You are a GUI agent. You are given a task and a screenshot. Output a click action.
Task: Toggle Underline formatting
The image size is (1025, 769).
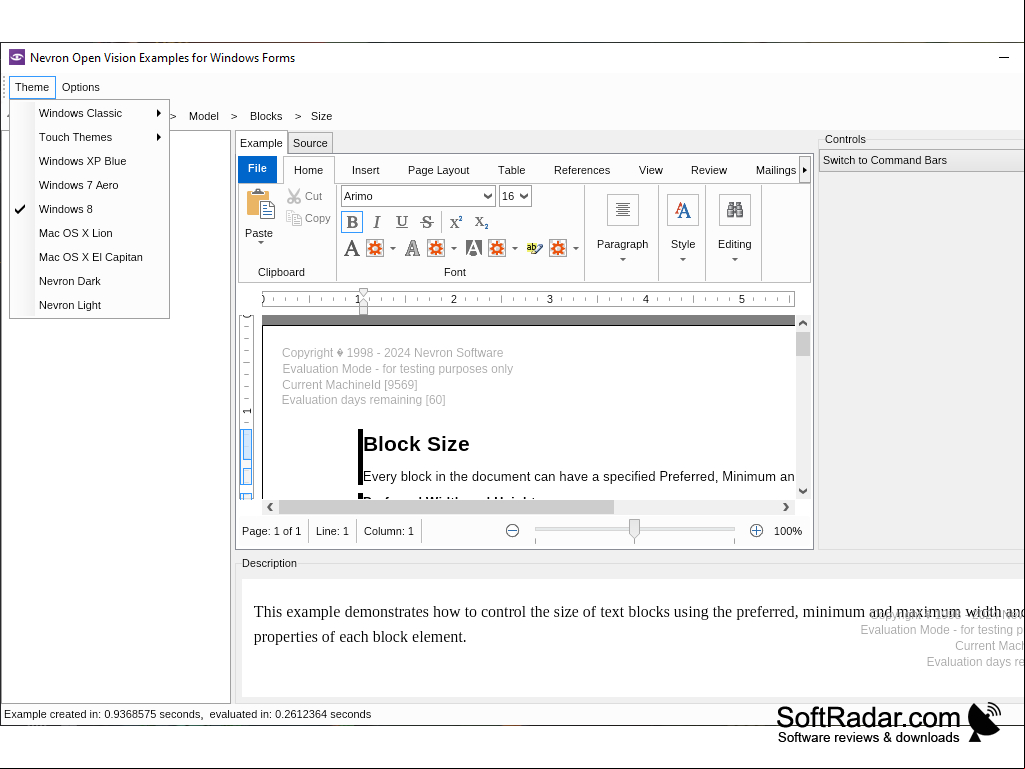tap(402, 222)
